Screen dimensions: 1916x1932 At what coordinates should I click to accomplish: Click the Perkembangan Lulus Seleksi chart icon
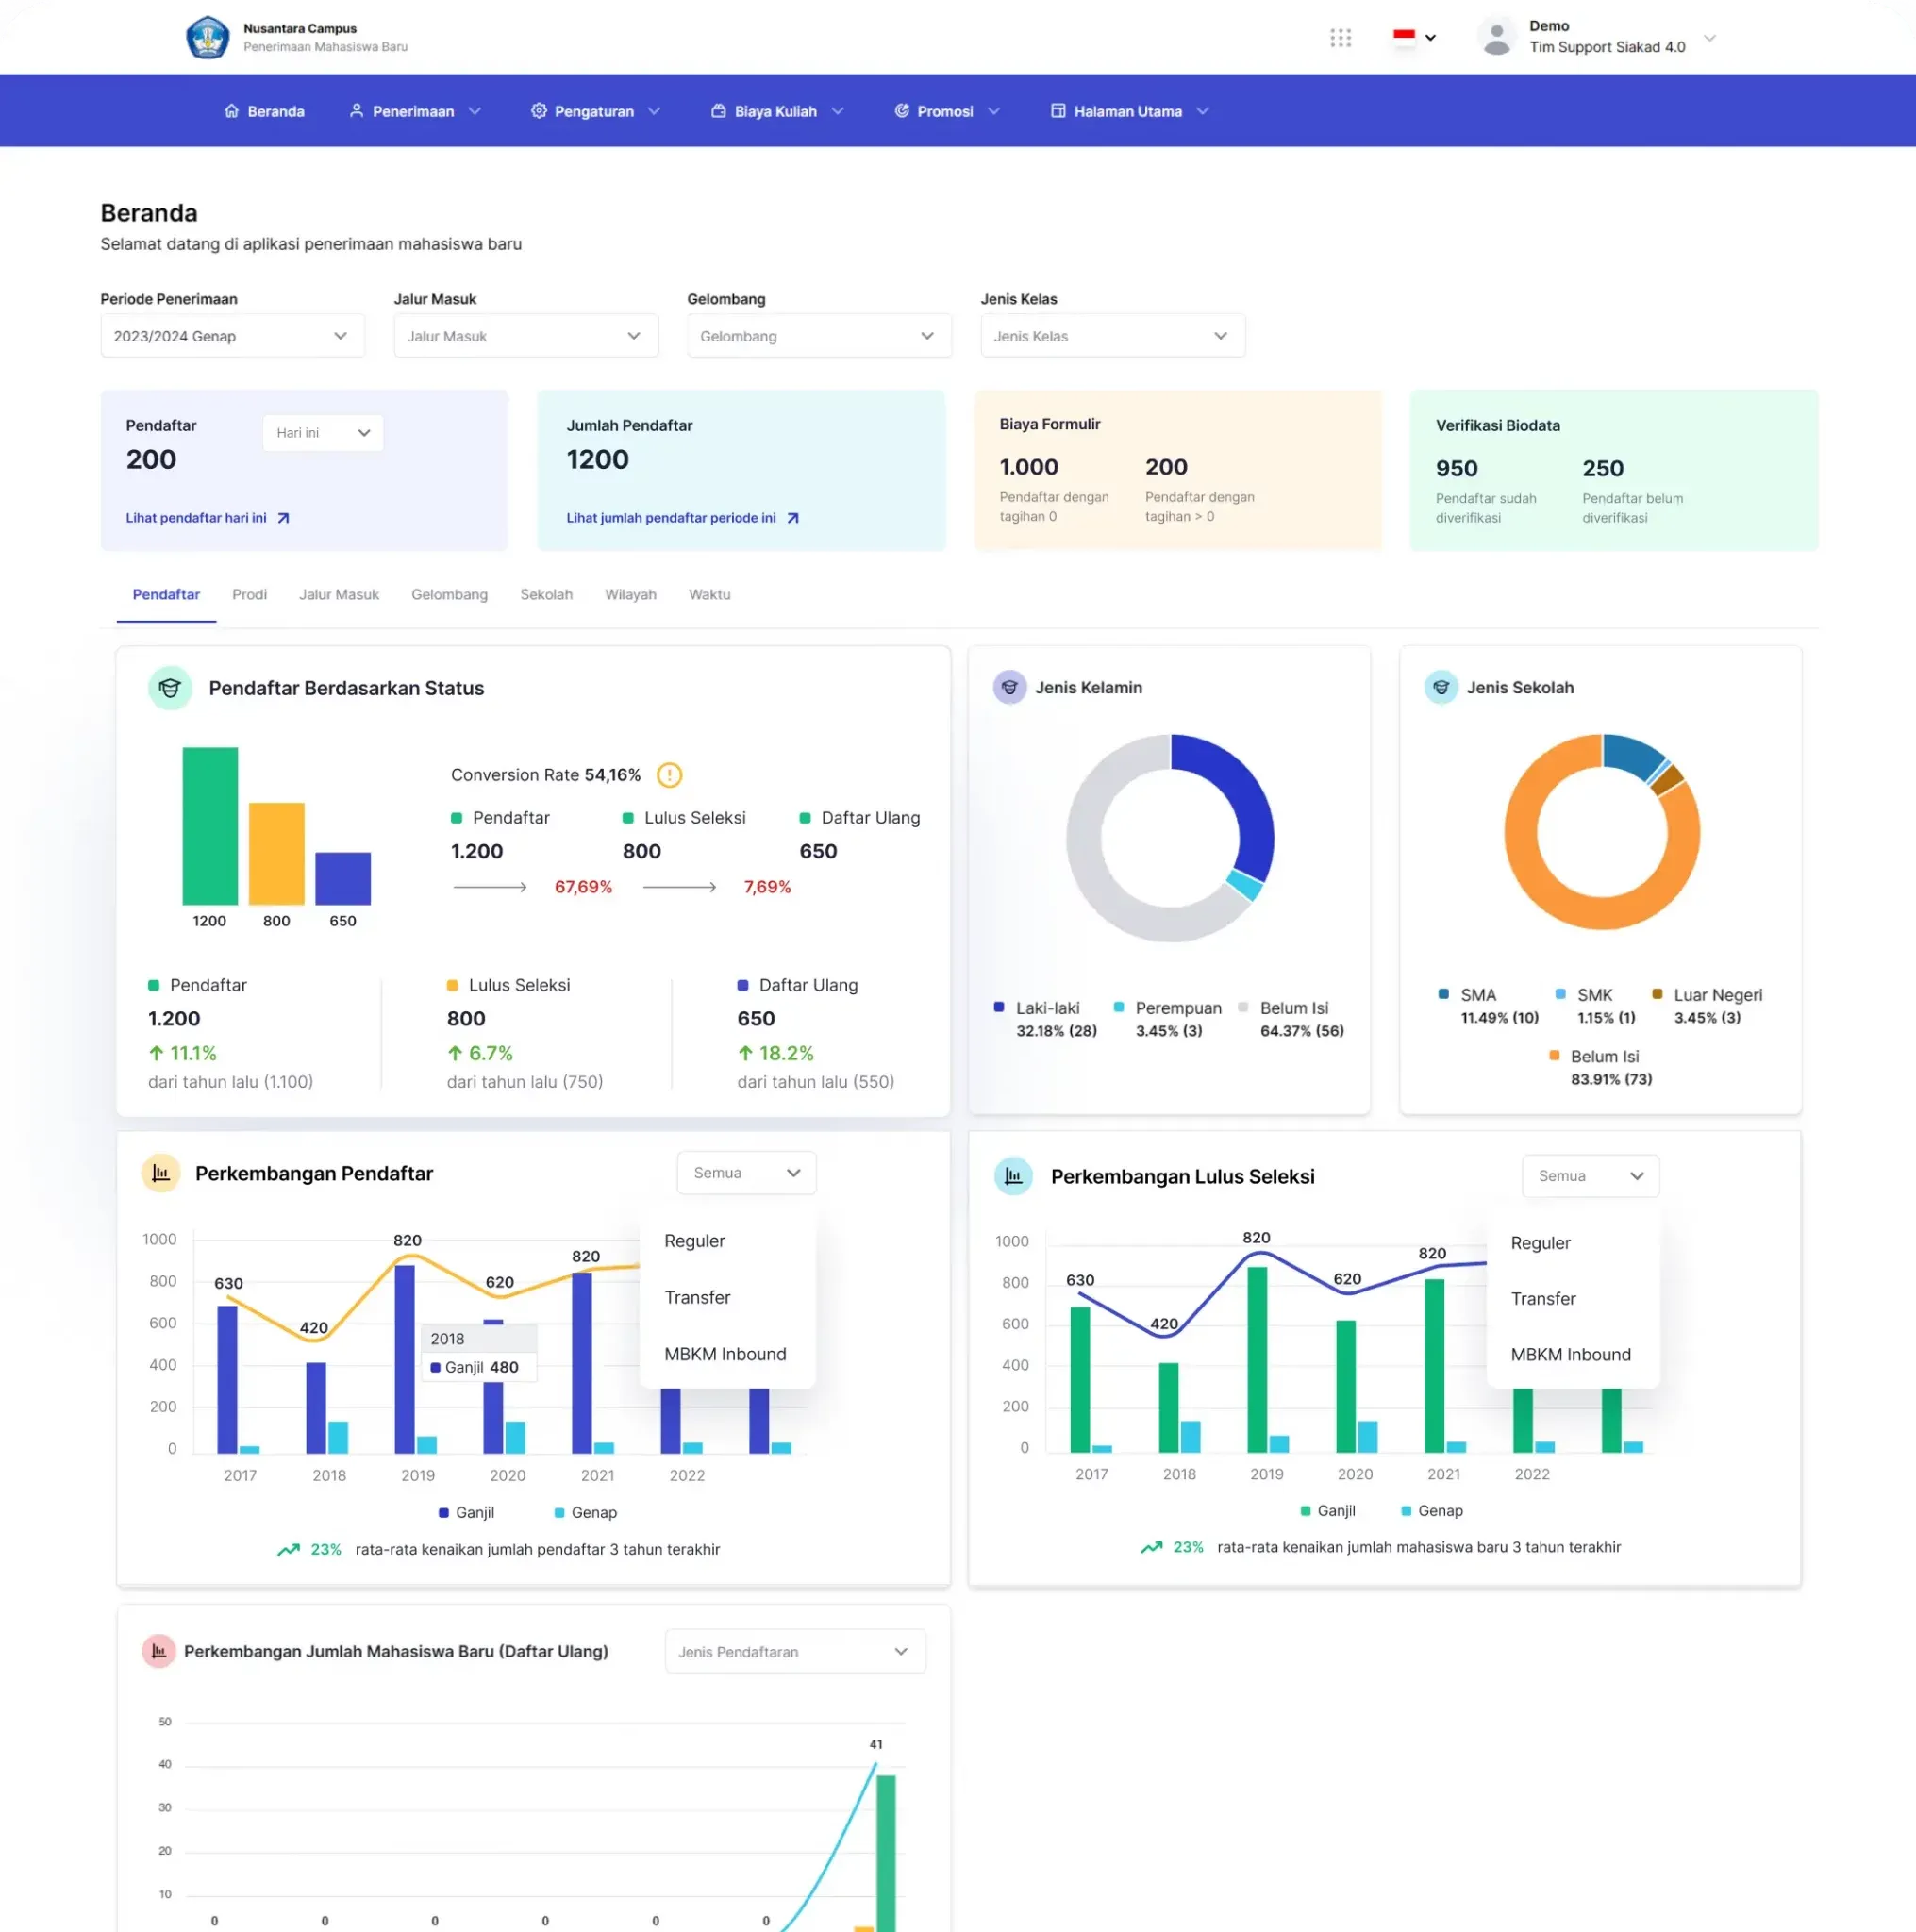point(1013,1176)
